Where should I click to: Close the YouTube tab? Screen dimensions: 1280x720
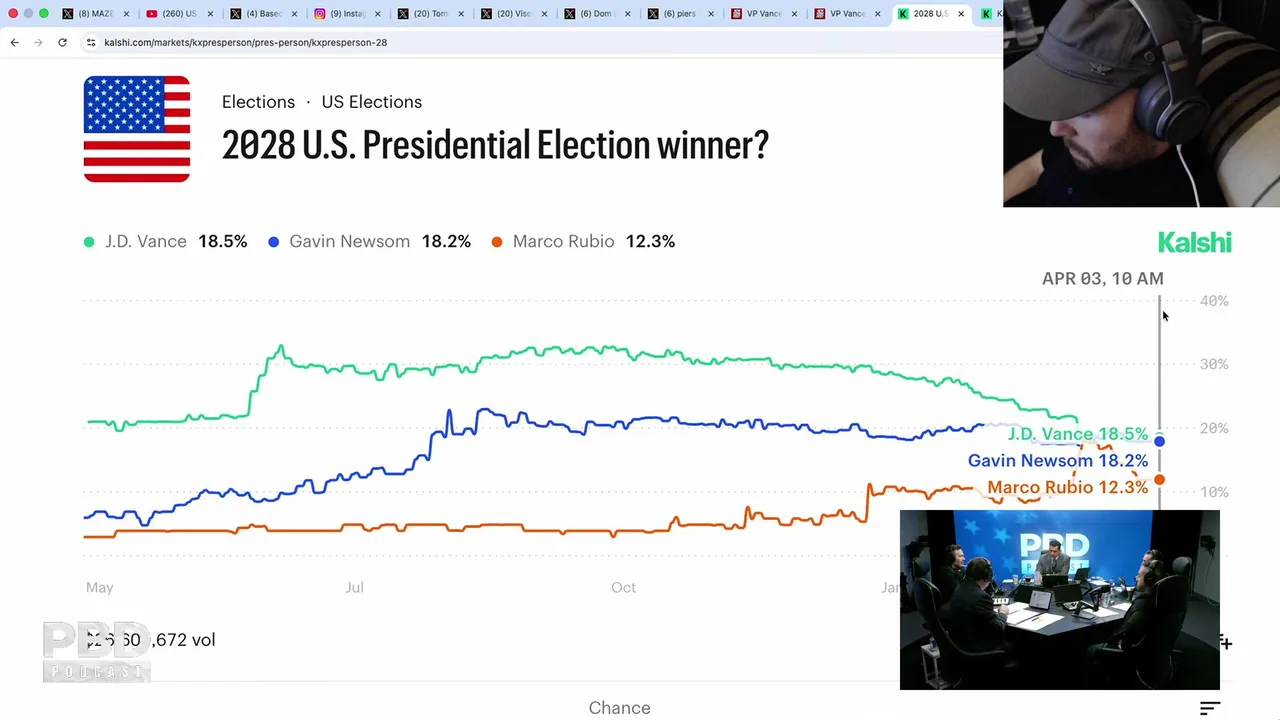pos(210,14)
